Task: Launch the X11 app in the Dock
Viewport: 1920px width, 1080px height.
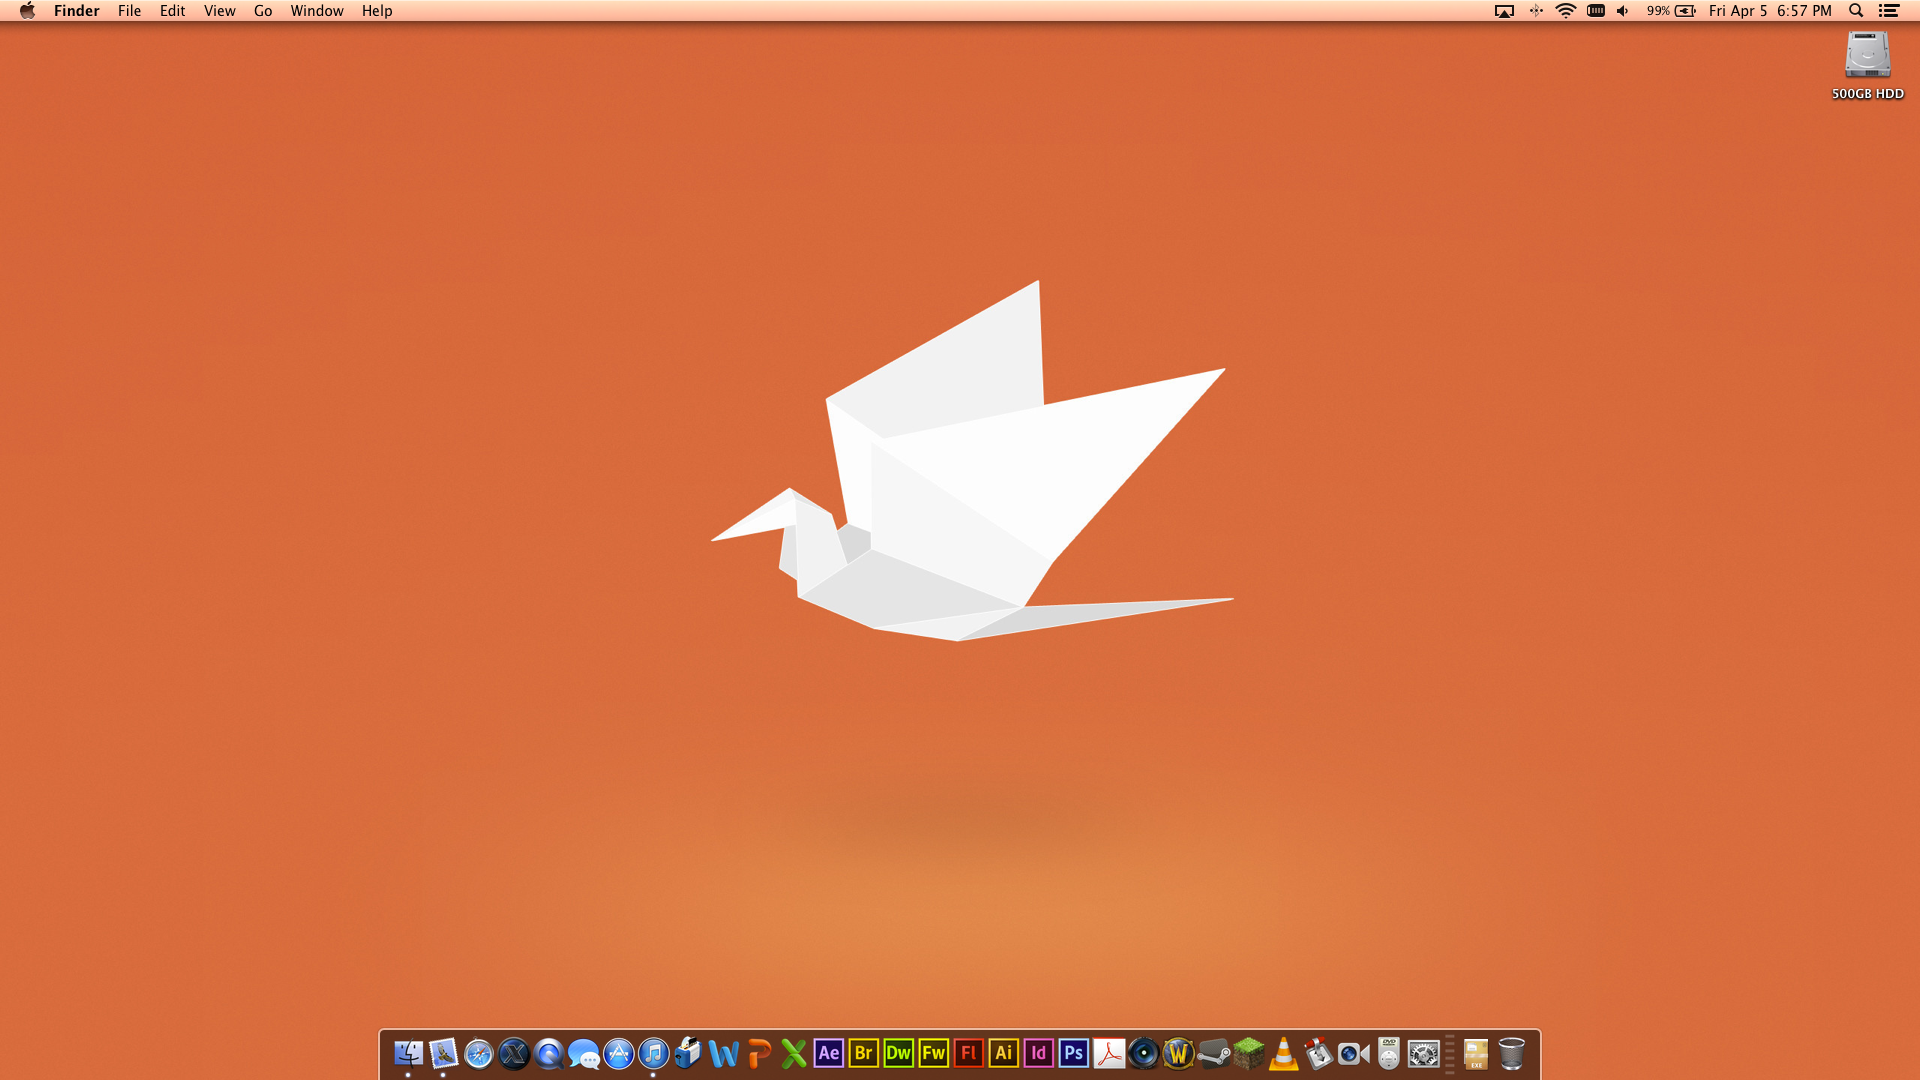Action: (x=513, y=1053)
